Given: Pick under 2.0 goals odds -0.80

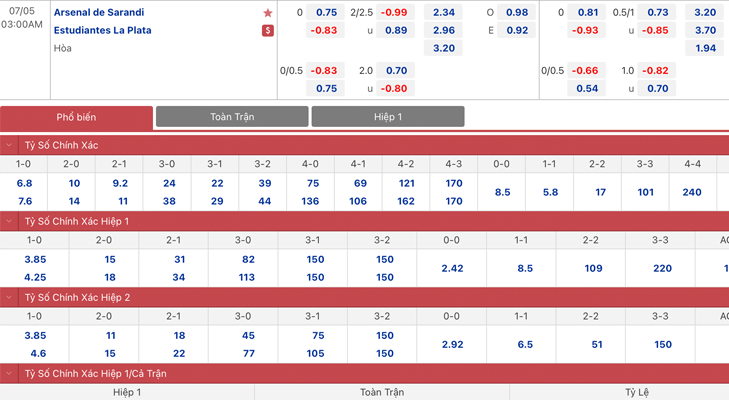Looking at the screenshot, I should click(x=395, y=88).
